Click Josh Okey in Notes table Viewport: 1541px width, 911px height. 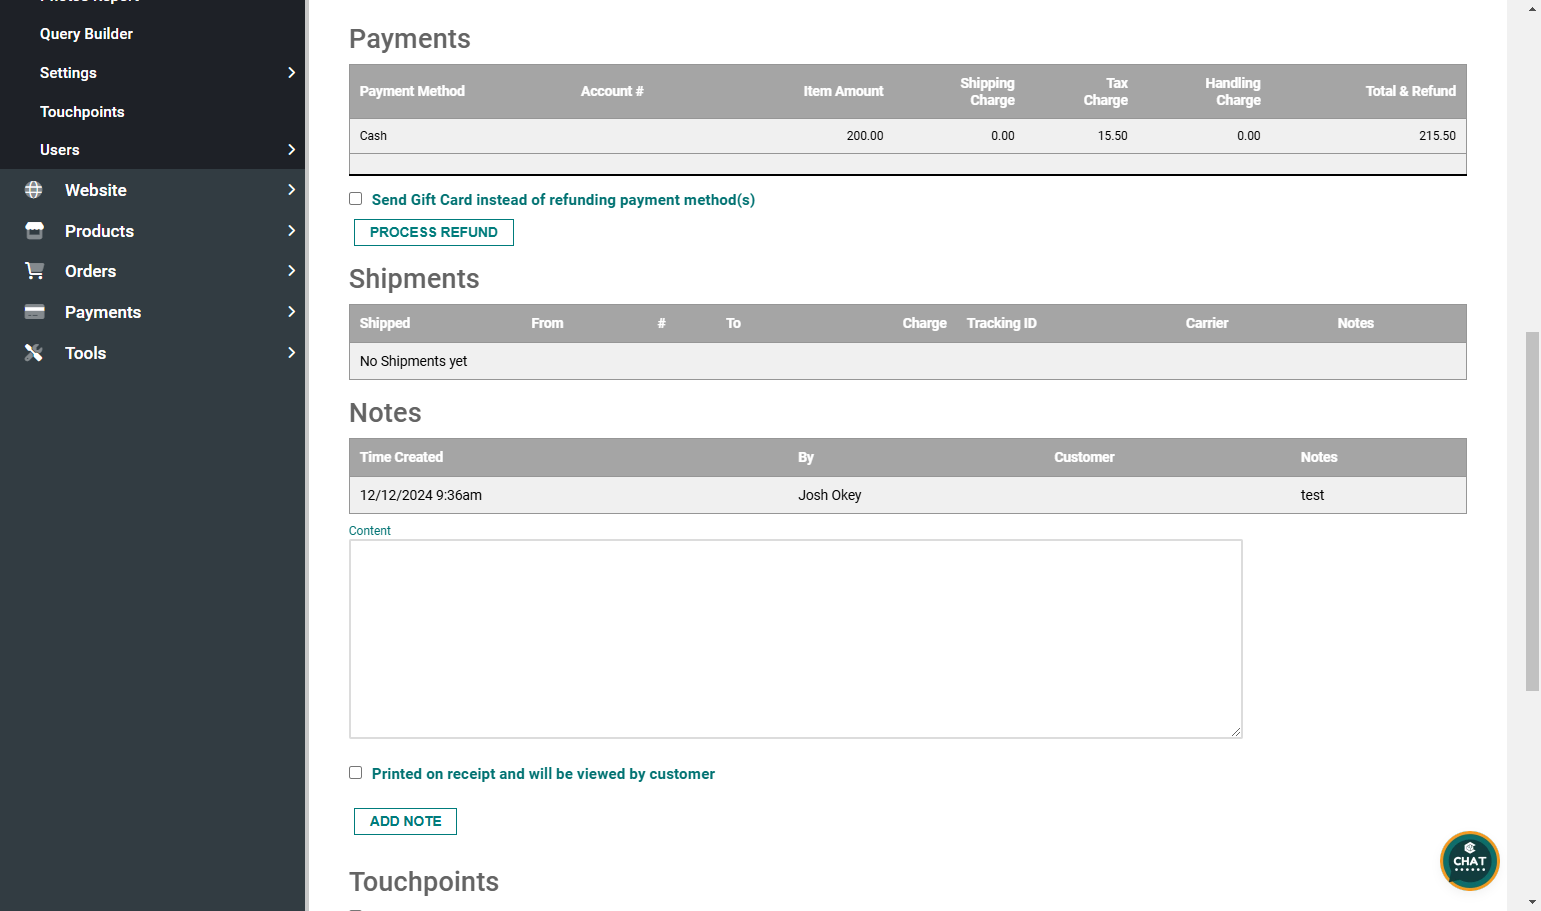click(x=829, y=495)
